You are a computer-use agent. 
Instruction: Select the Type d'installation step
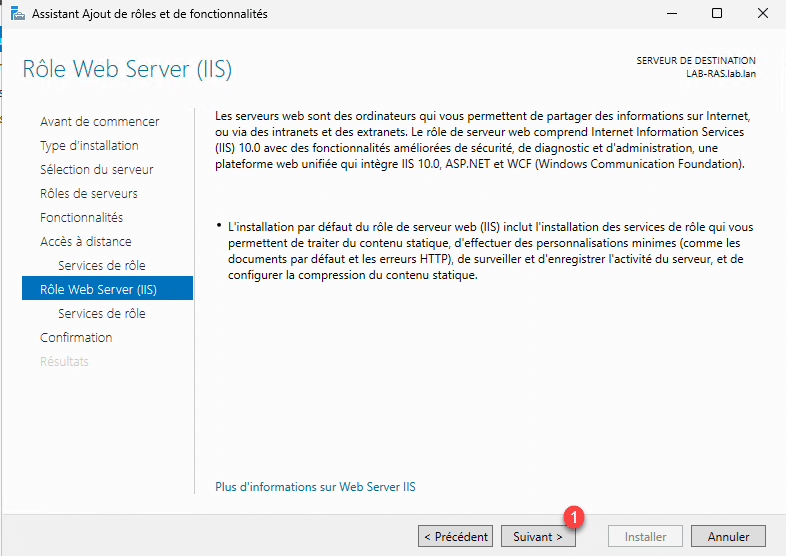[x=89, y=145]
